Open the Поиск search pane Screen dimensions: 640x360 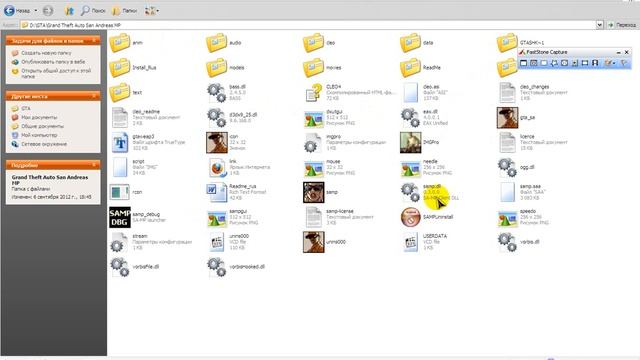click(x=93, y=11)
